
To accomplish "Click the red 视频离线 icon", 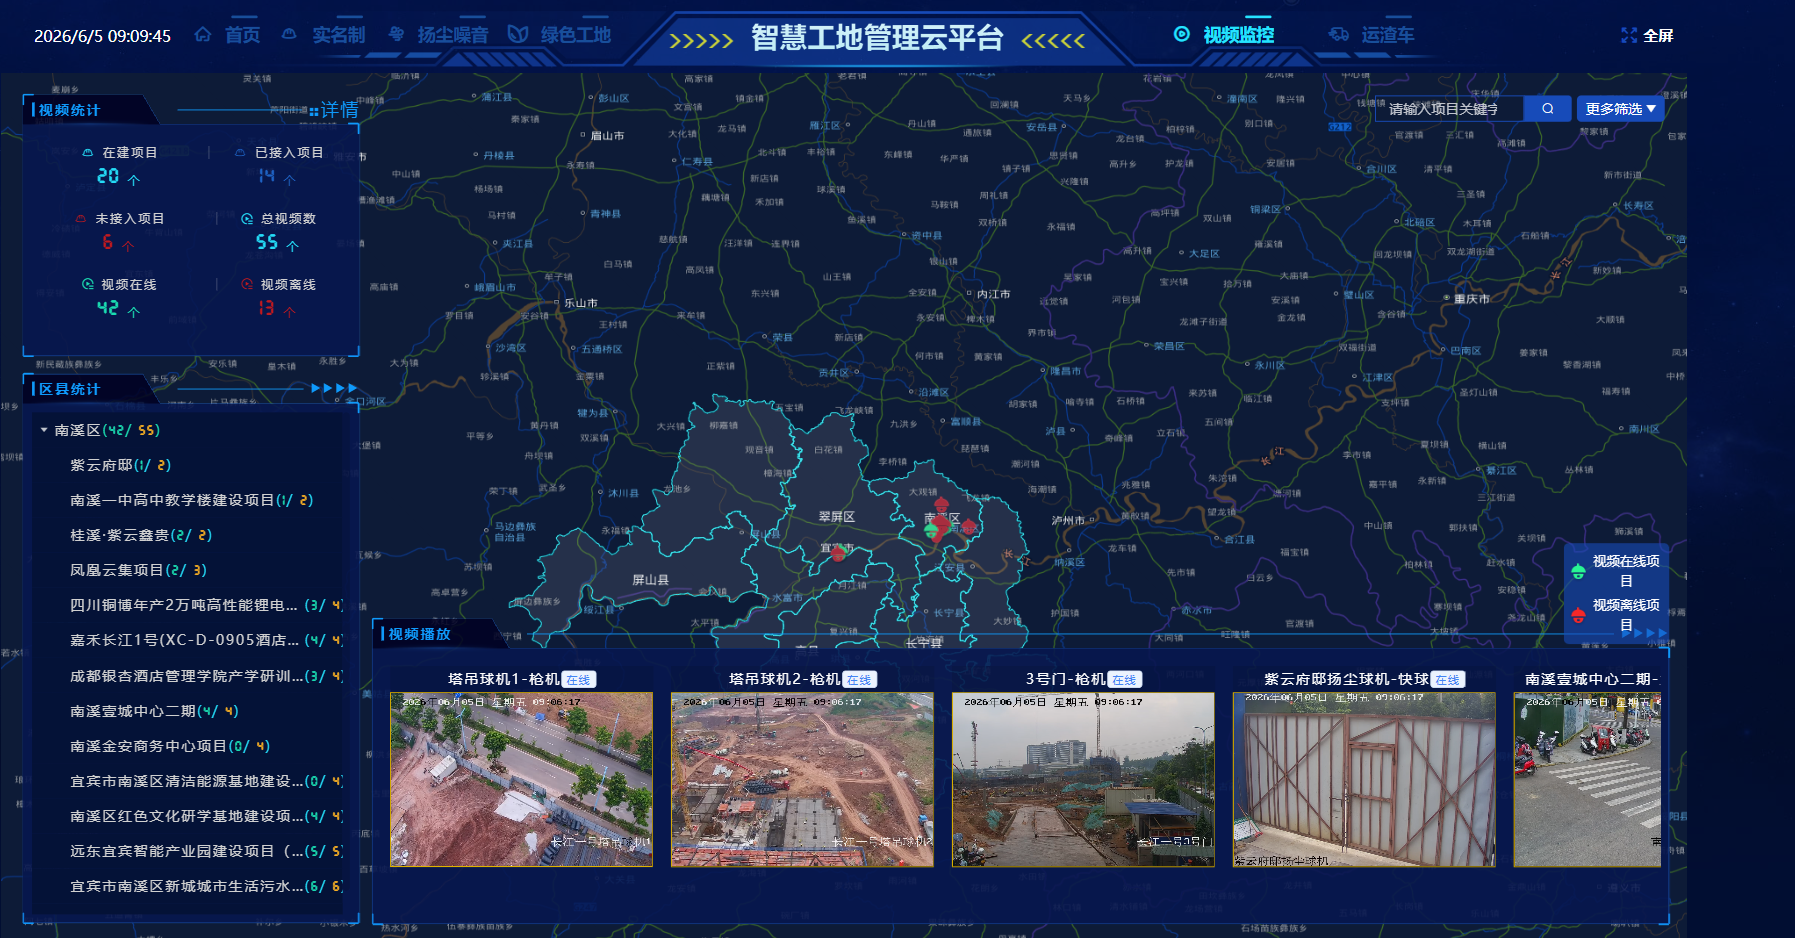I will (247, 285).
